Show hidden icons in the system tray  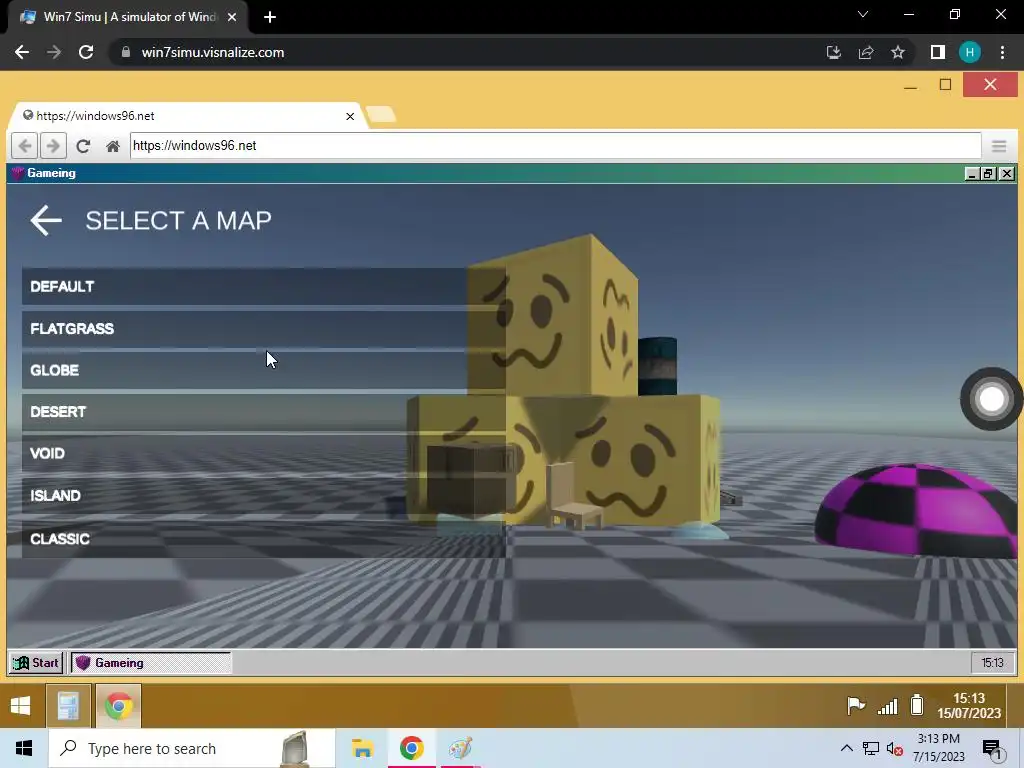coord(846,748)
